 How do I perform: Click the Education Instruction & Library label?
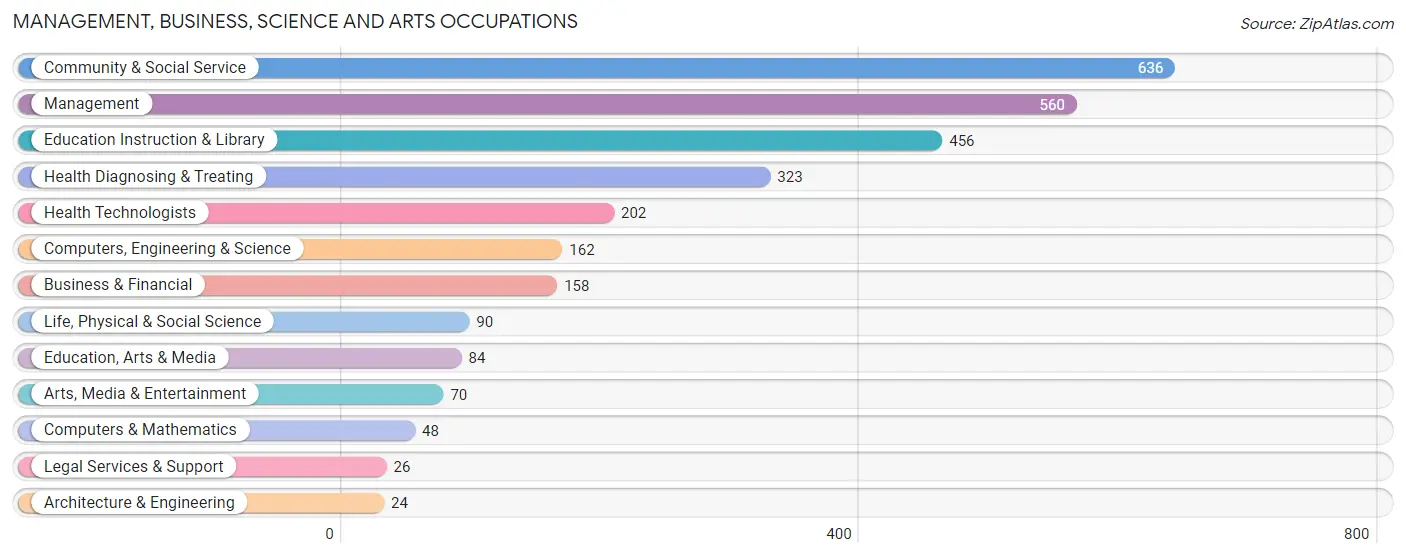[154, 140]
